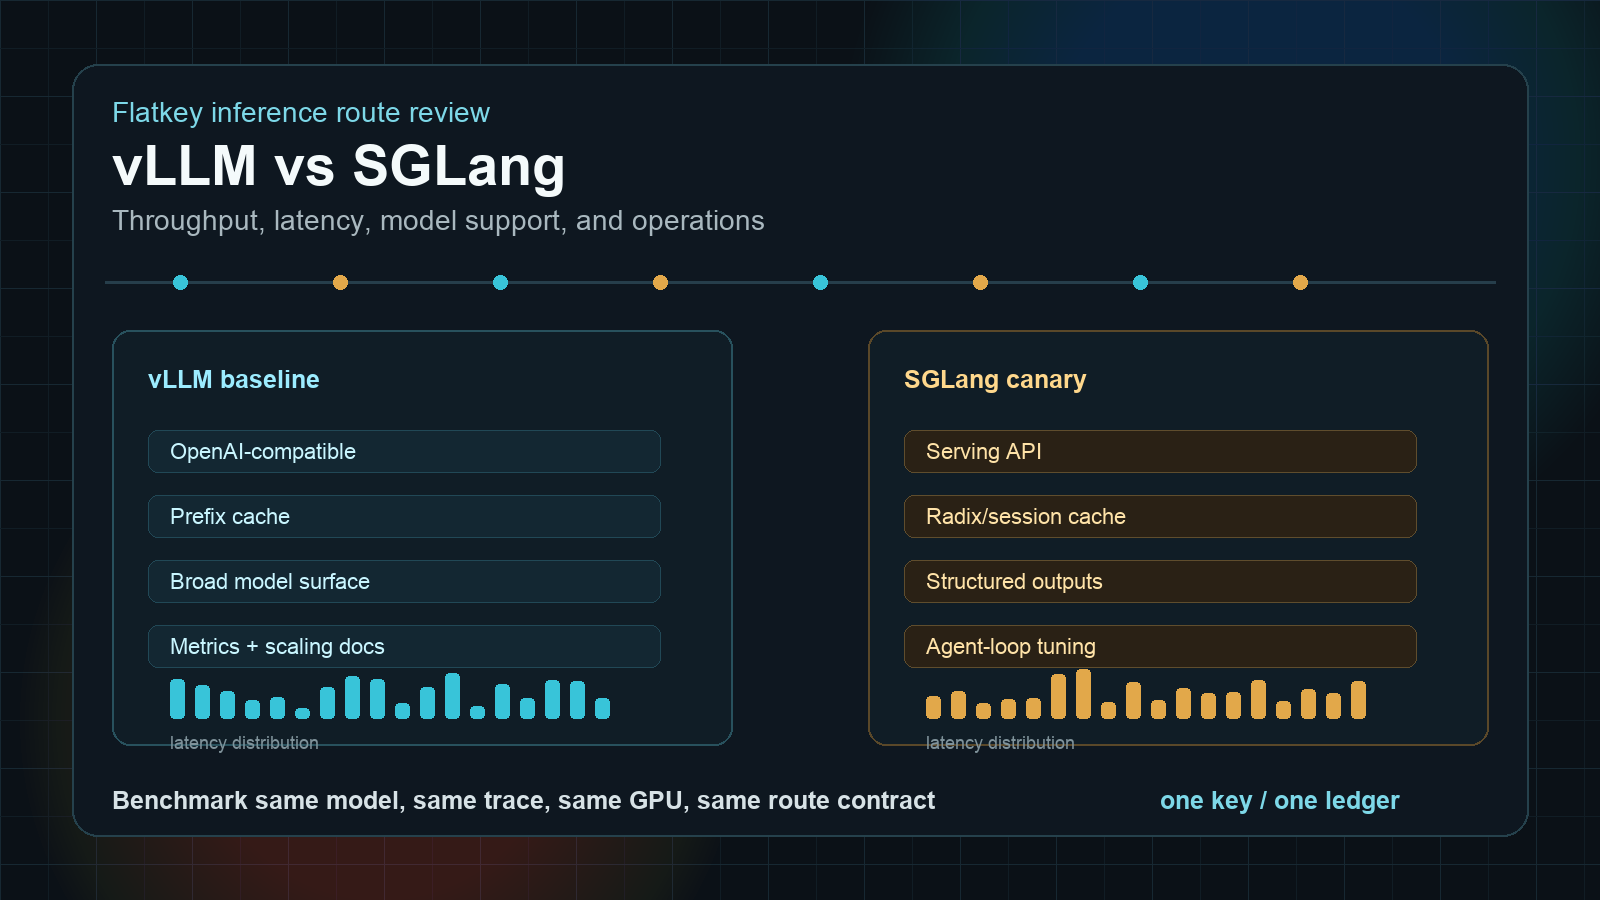Click the 'Broad model surface' pill
Image resolution: width=1600 pixels, height=900 pixels.
[404, 581]
